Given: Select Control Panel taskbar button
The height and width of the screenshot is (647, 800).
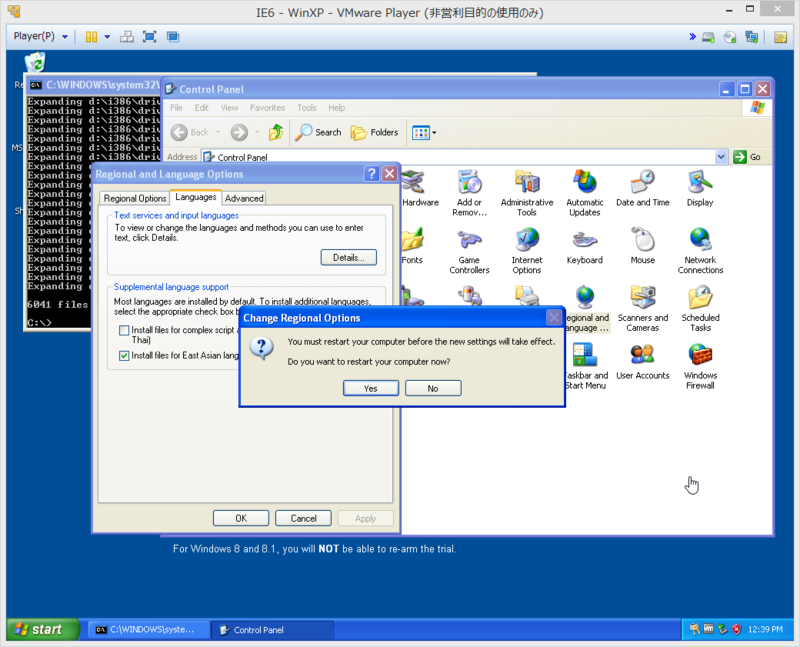Looking at the screenshot, I should tap(272, 630).
